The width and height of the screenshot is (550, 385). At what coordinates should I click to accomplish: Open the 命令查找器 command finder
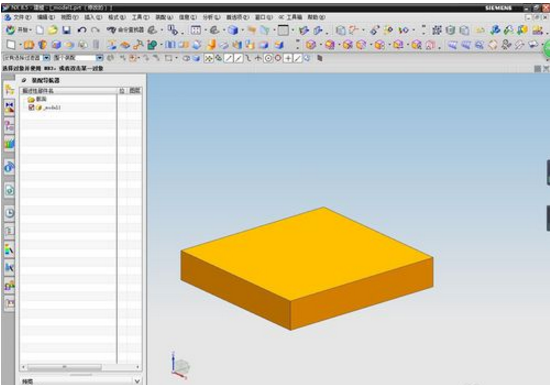[x=125, y=30]
